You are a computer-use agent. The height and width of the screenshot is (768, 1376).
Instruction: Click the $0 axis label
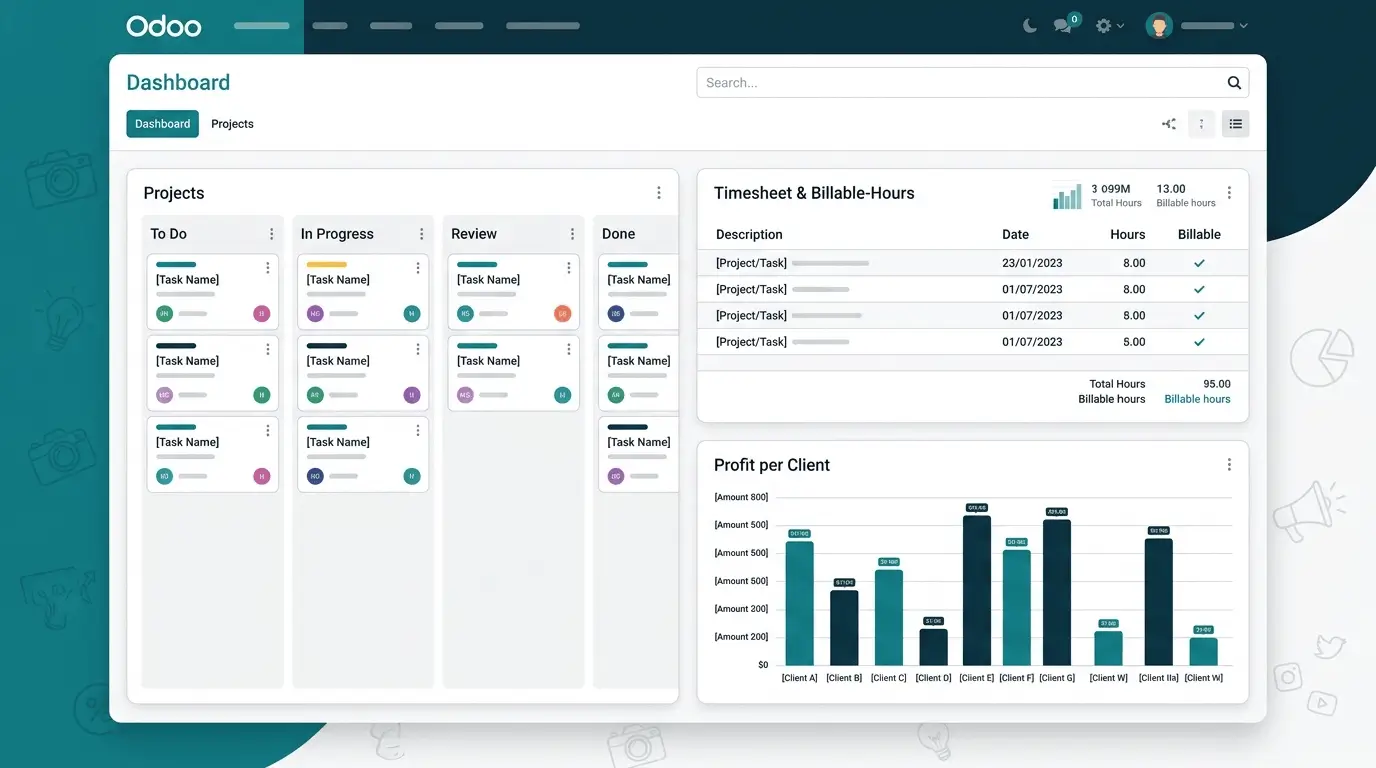(763, 665)
